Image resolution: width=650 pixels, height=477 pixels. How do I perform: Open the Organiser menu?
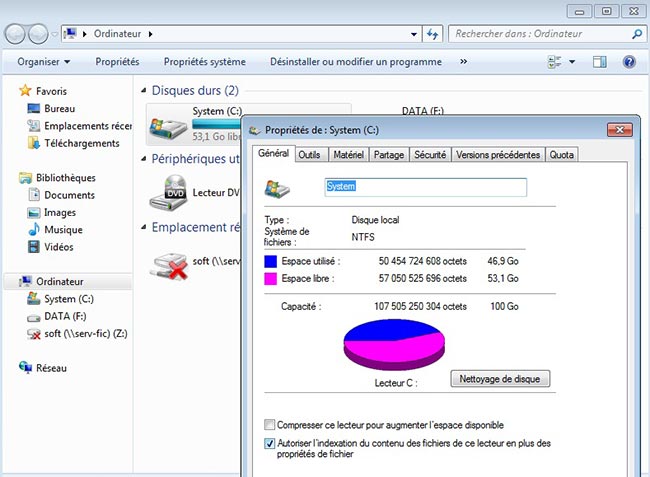(44, 62)
